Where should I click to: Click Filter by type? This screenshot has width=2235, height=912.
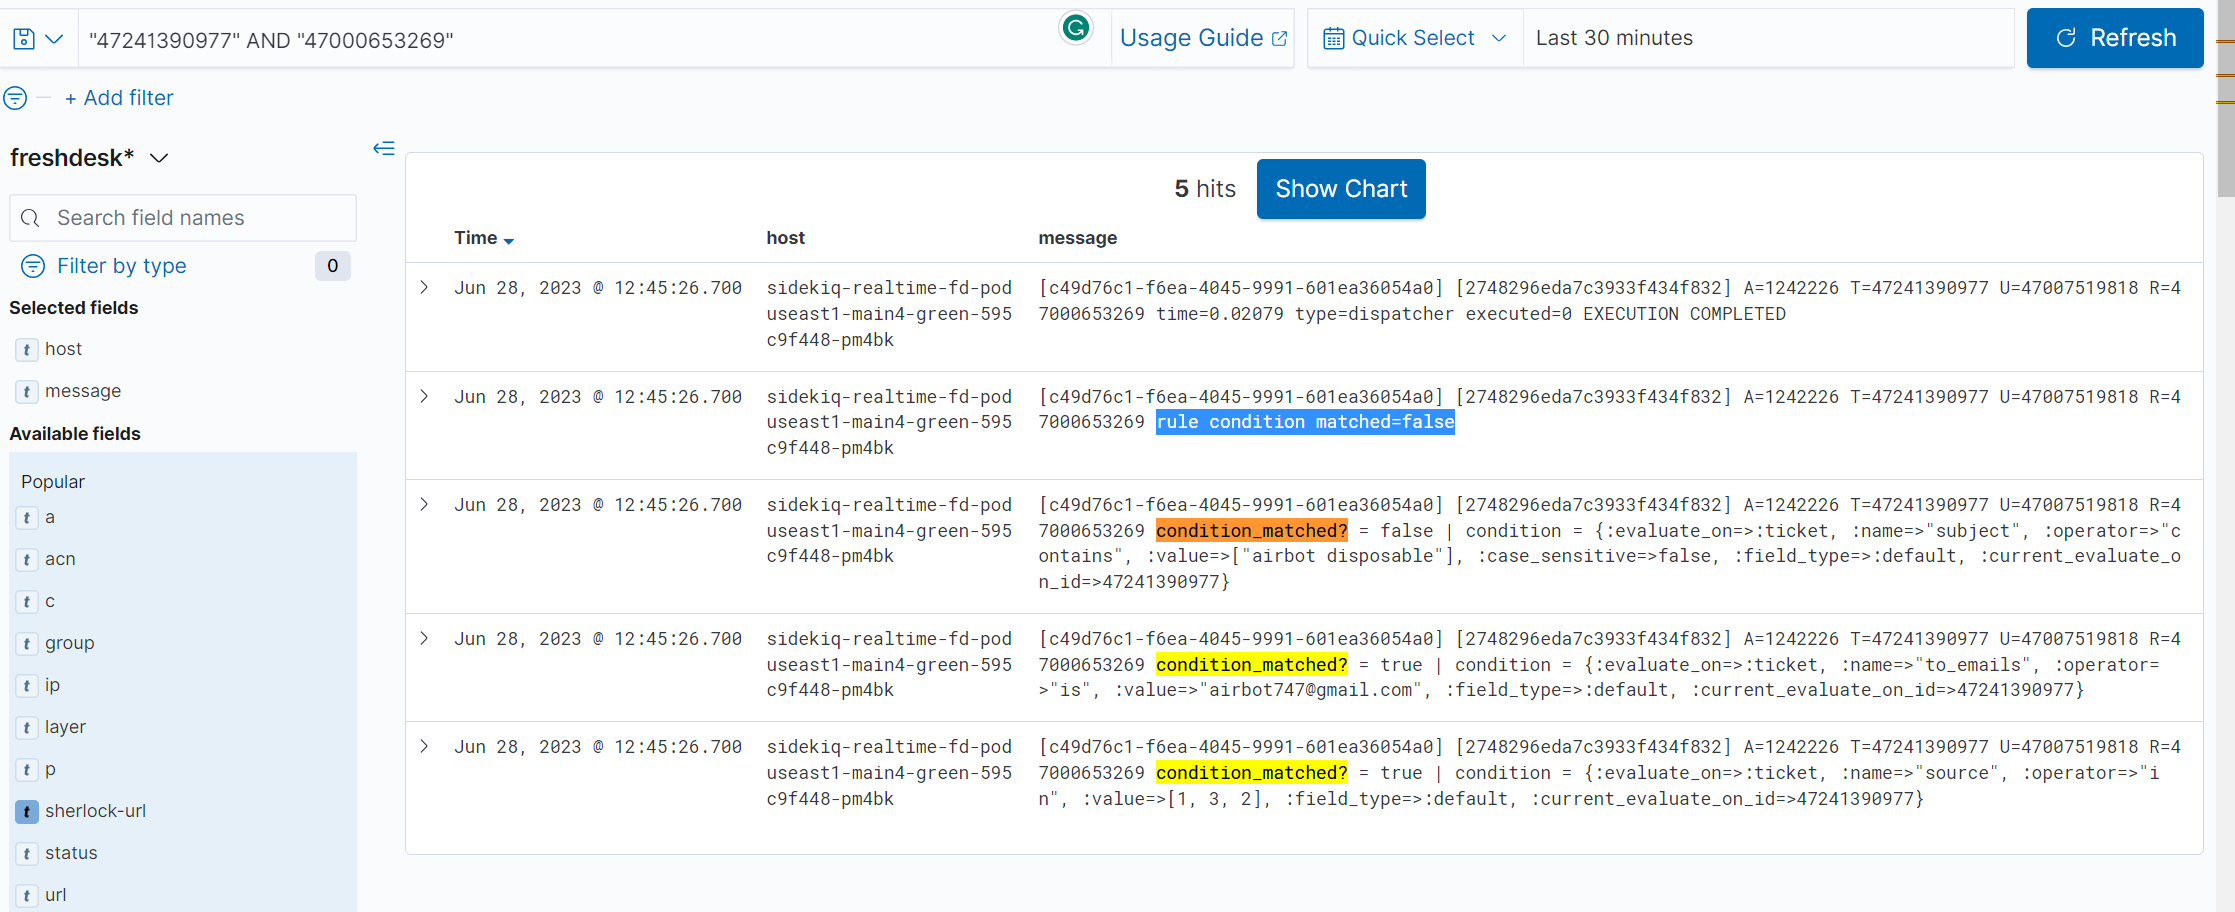coord(122,266)
